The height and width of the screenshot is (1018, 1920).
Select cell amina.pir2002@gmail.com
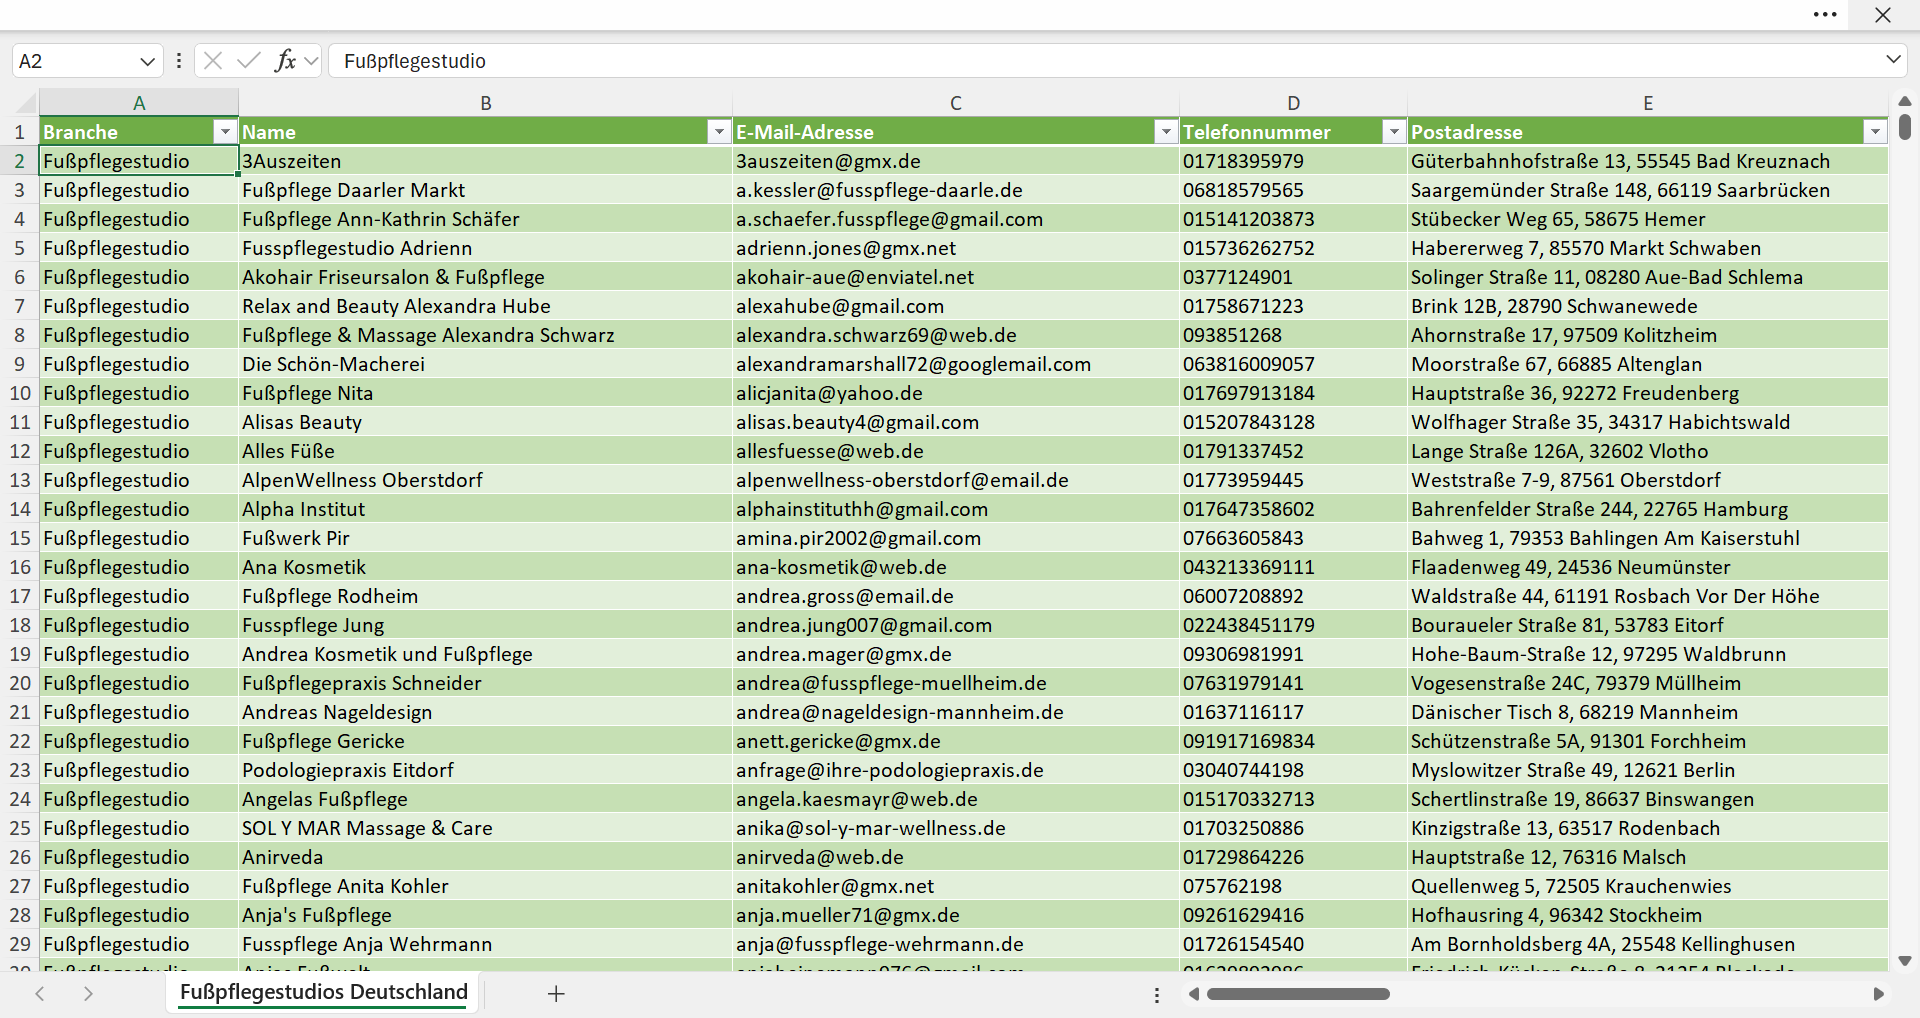(956, 538)
